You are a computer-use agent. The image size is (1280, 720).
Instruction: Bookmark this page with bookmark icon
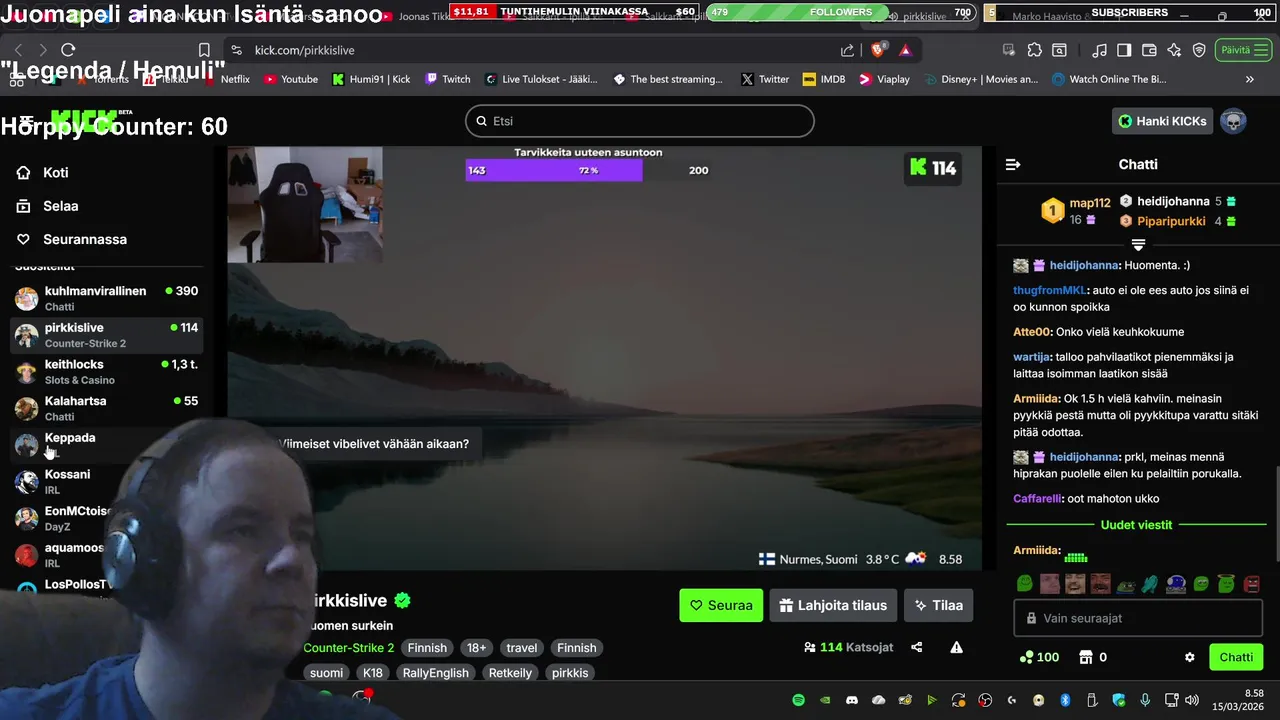coord(204,50)
